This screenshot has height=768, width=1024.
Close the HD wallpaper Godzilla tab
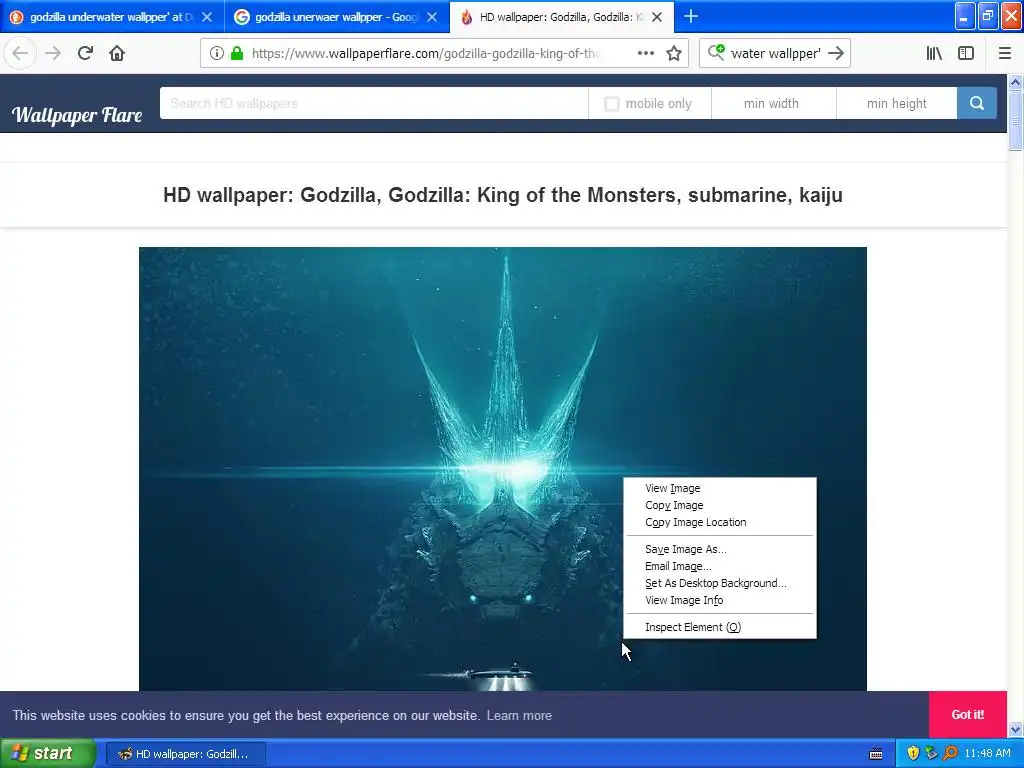657,17
